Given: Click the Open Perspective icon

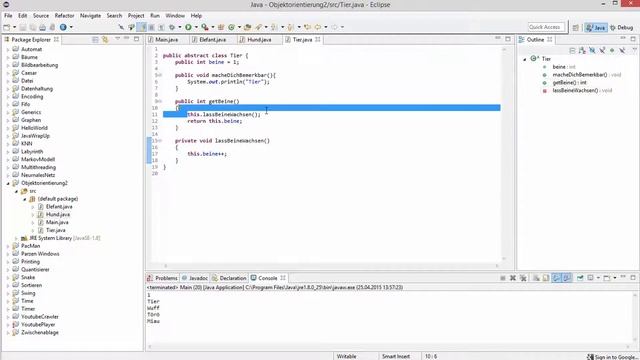Looking at the screenshot, I should tap(576, 27).
